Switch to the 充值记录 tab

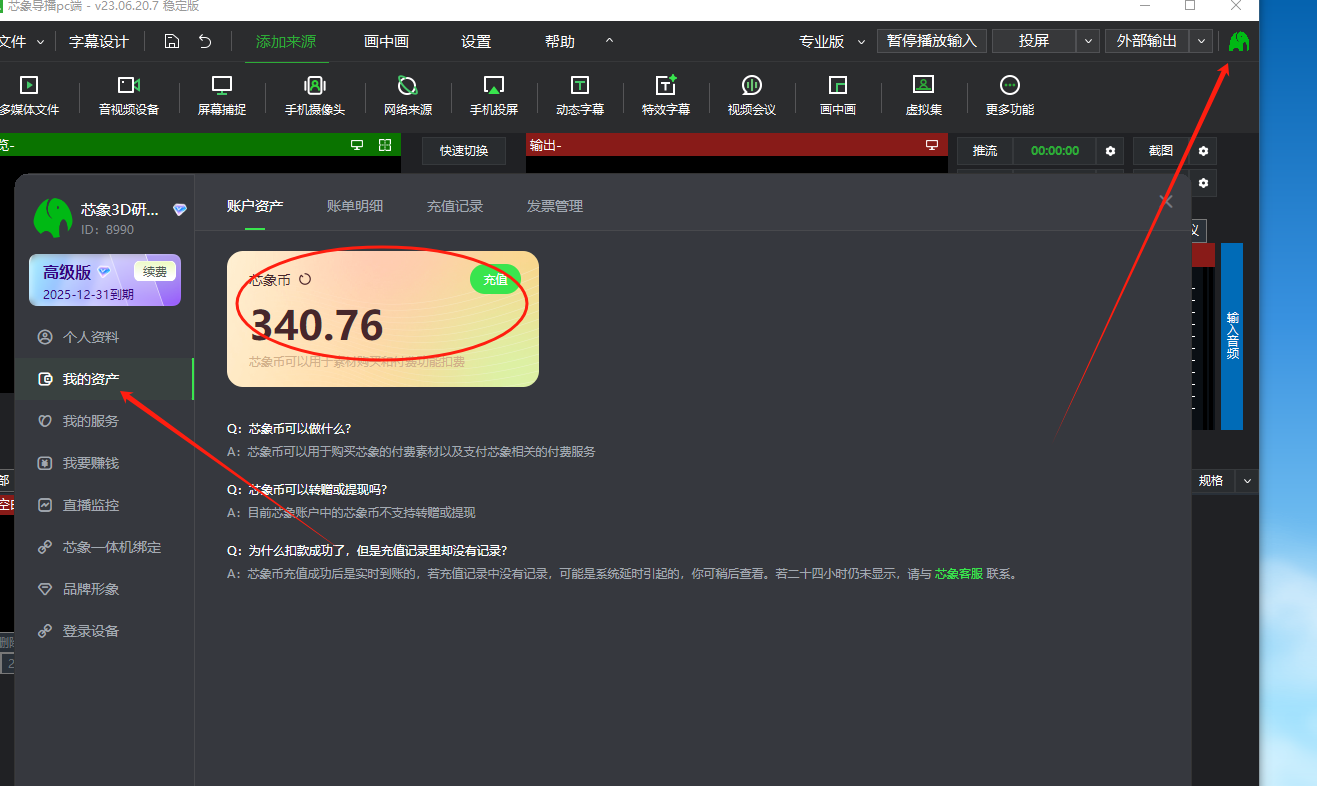tap(454, 206)
